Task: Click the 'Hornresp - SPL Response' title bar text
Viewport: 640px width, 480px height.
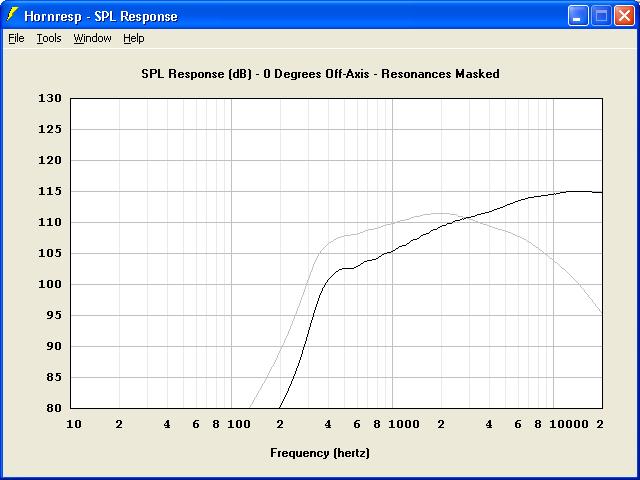Action: (x=101, y=16)
